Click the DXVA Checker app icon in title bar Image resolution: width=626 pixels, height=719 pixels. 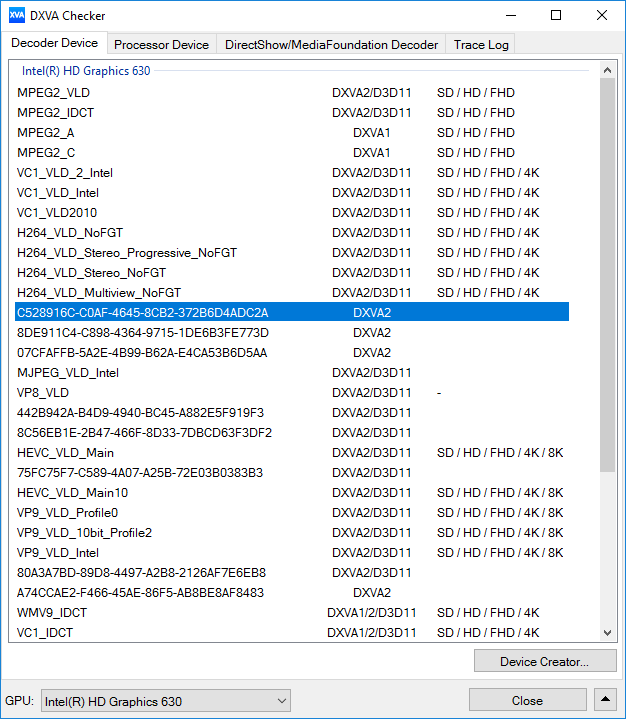click(x=17, y=16)
